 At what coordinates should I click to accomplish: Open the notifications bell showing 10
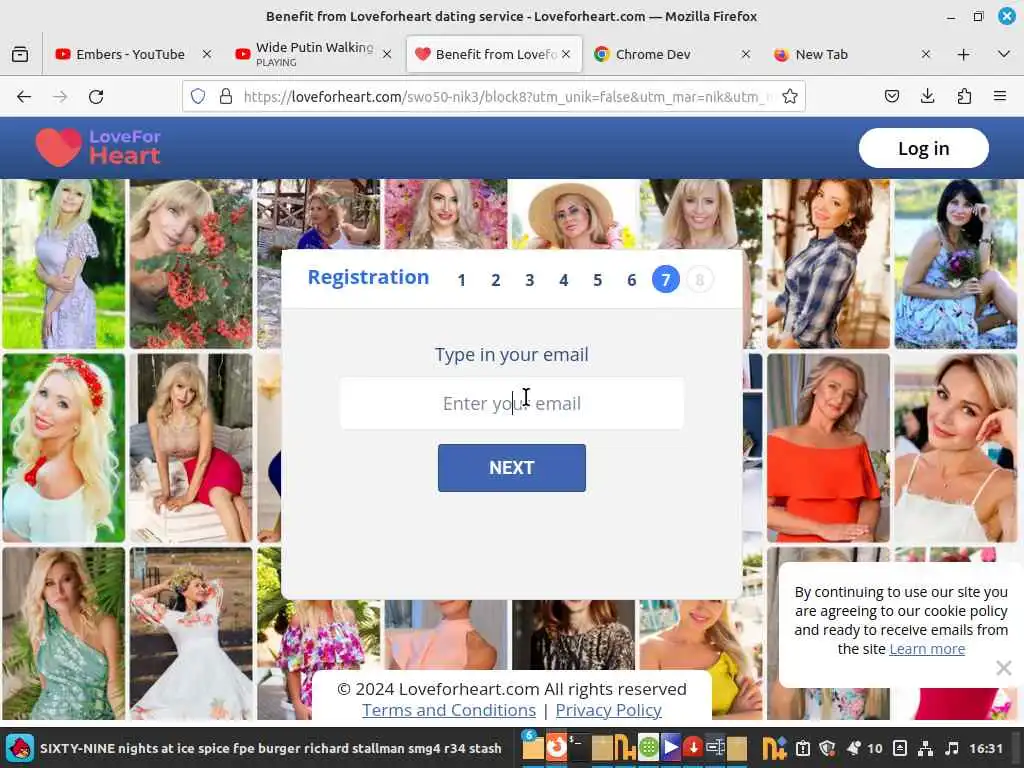(864, 748)
